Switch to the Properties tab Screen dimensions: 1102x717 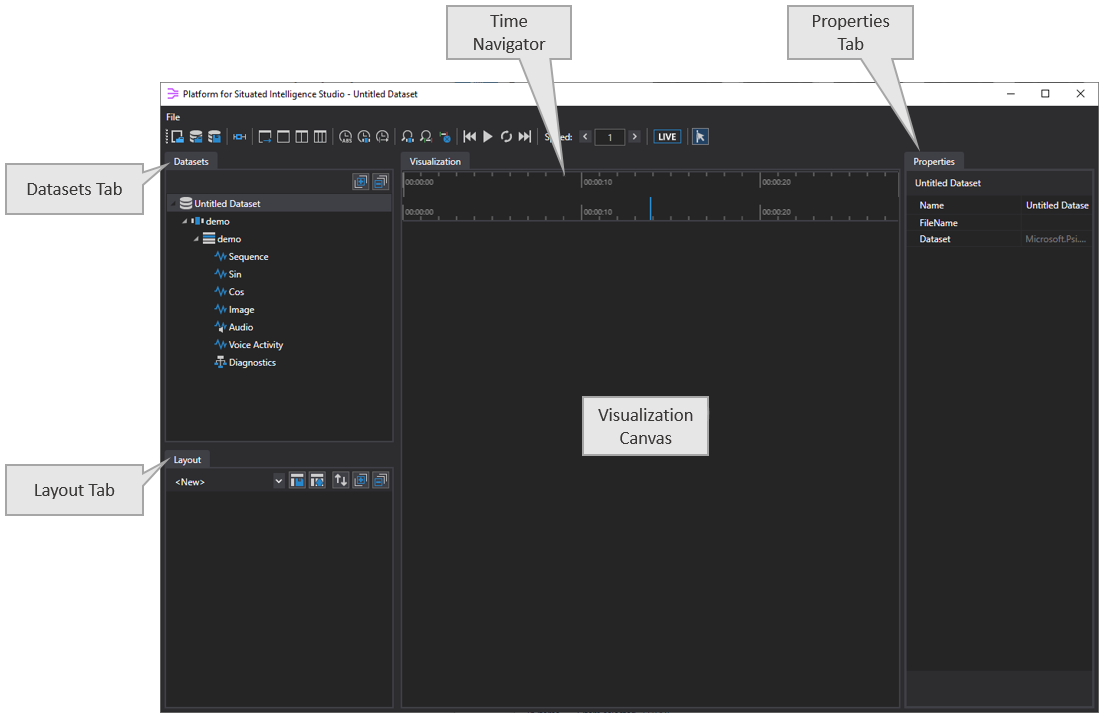[x=933, y=161]
